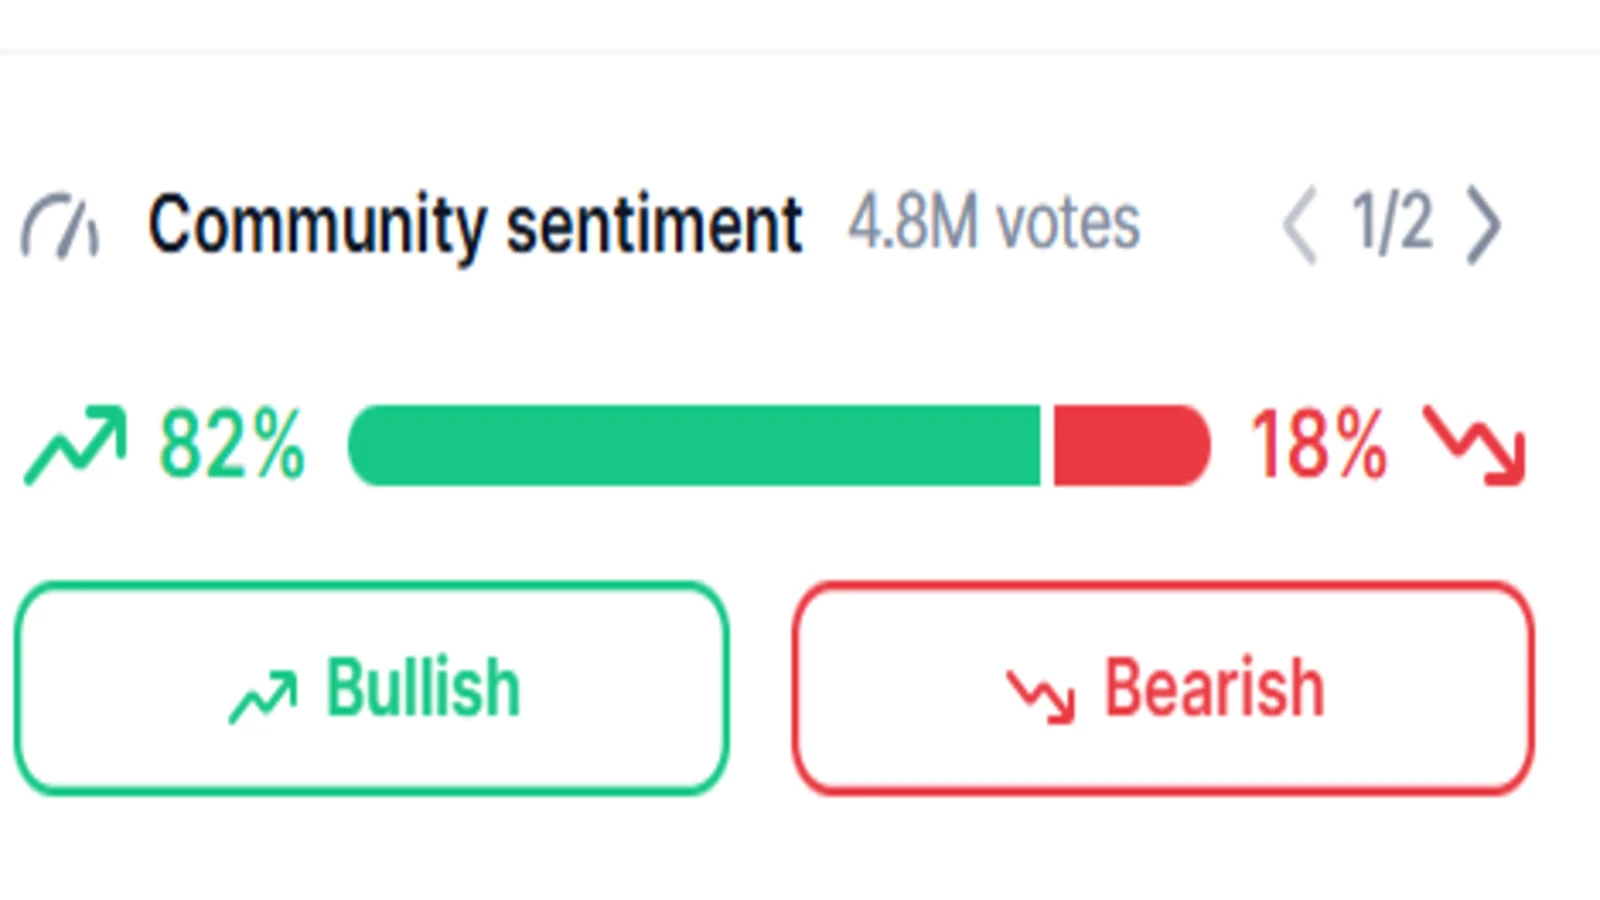Go to previous sentiment page with left chevron
The image size is (1600, 900).
tap(1300, 227)
